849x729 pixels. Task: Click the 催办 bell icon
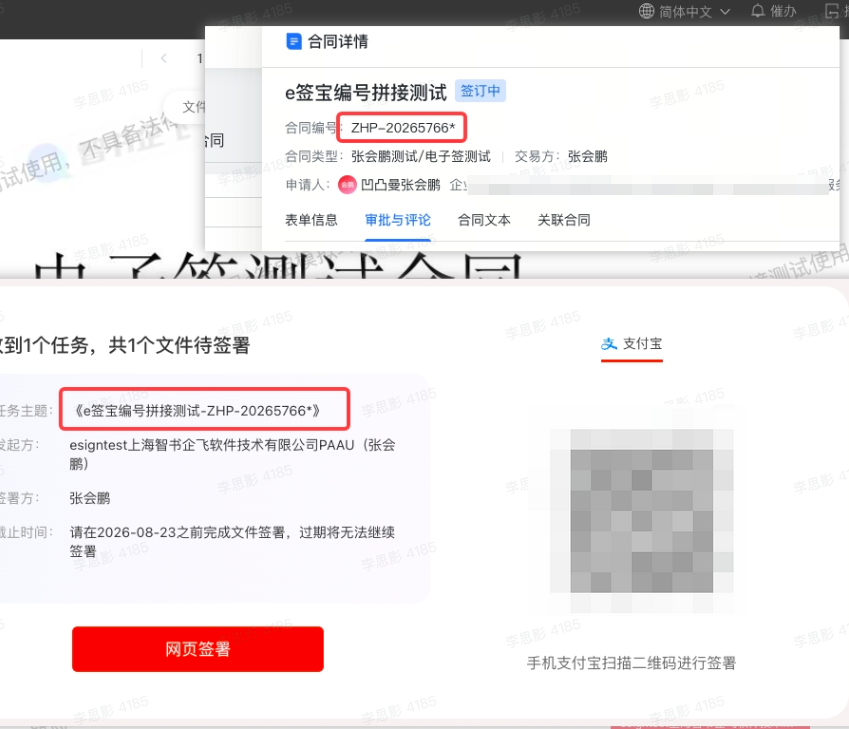point(758,11)
